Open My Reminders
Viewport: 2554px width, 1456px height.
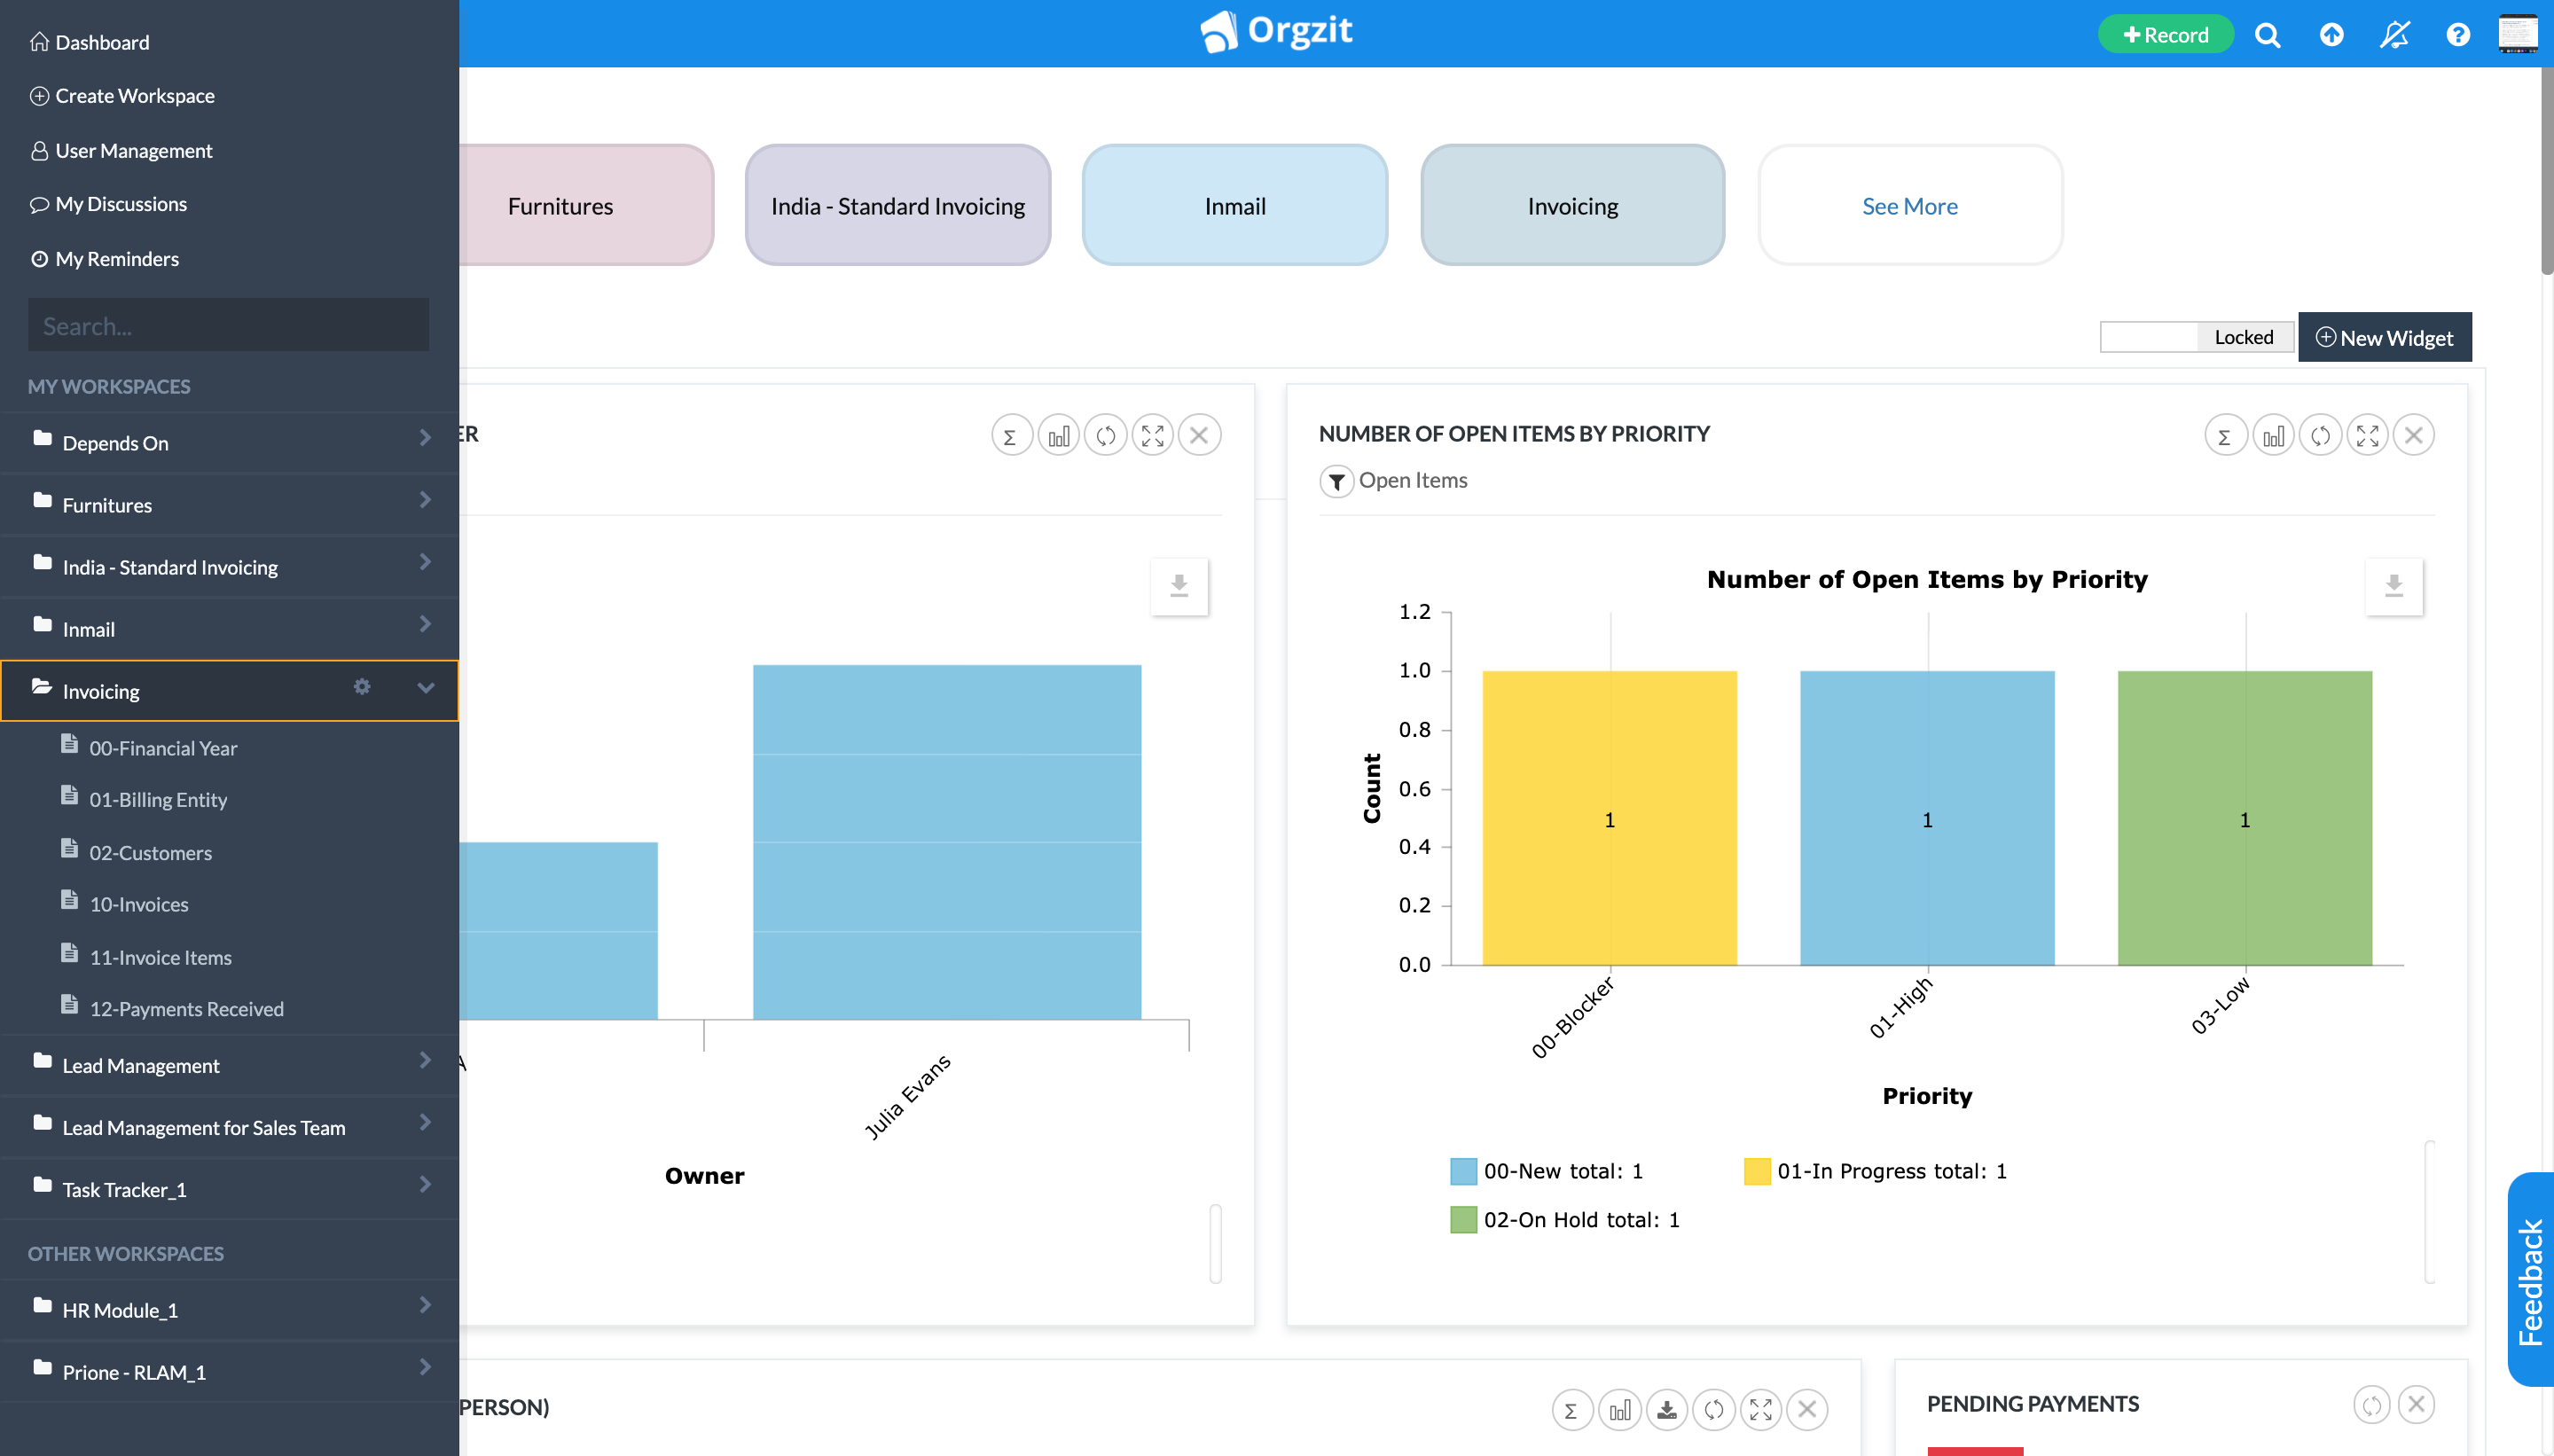click(105, 259)
